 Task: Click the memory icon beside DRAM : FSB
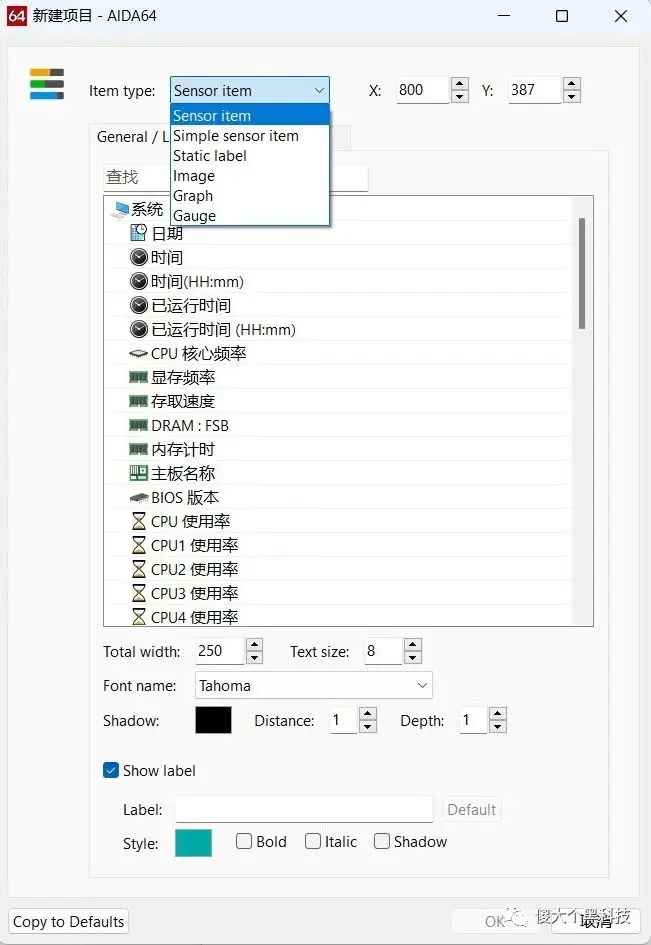pos(139,425)
